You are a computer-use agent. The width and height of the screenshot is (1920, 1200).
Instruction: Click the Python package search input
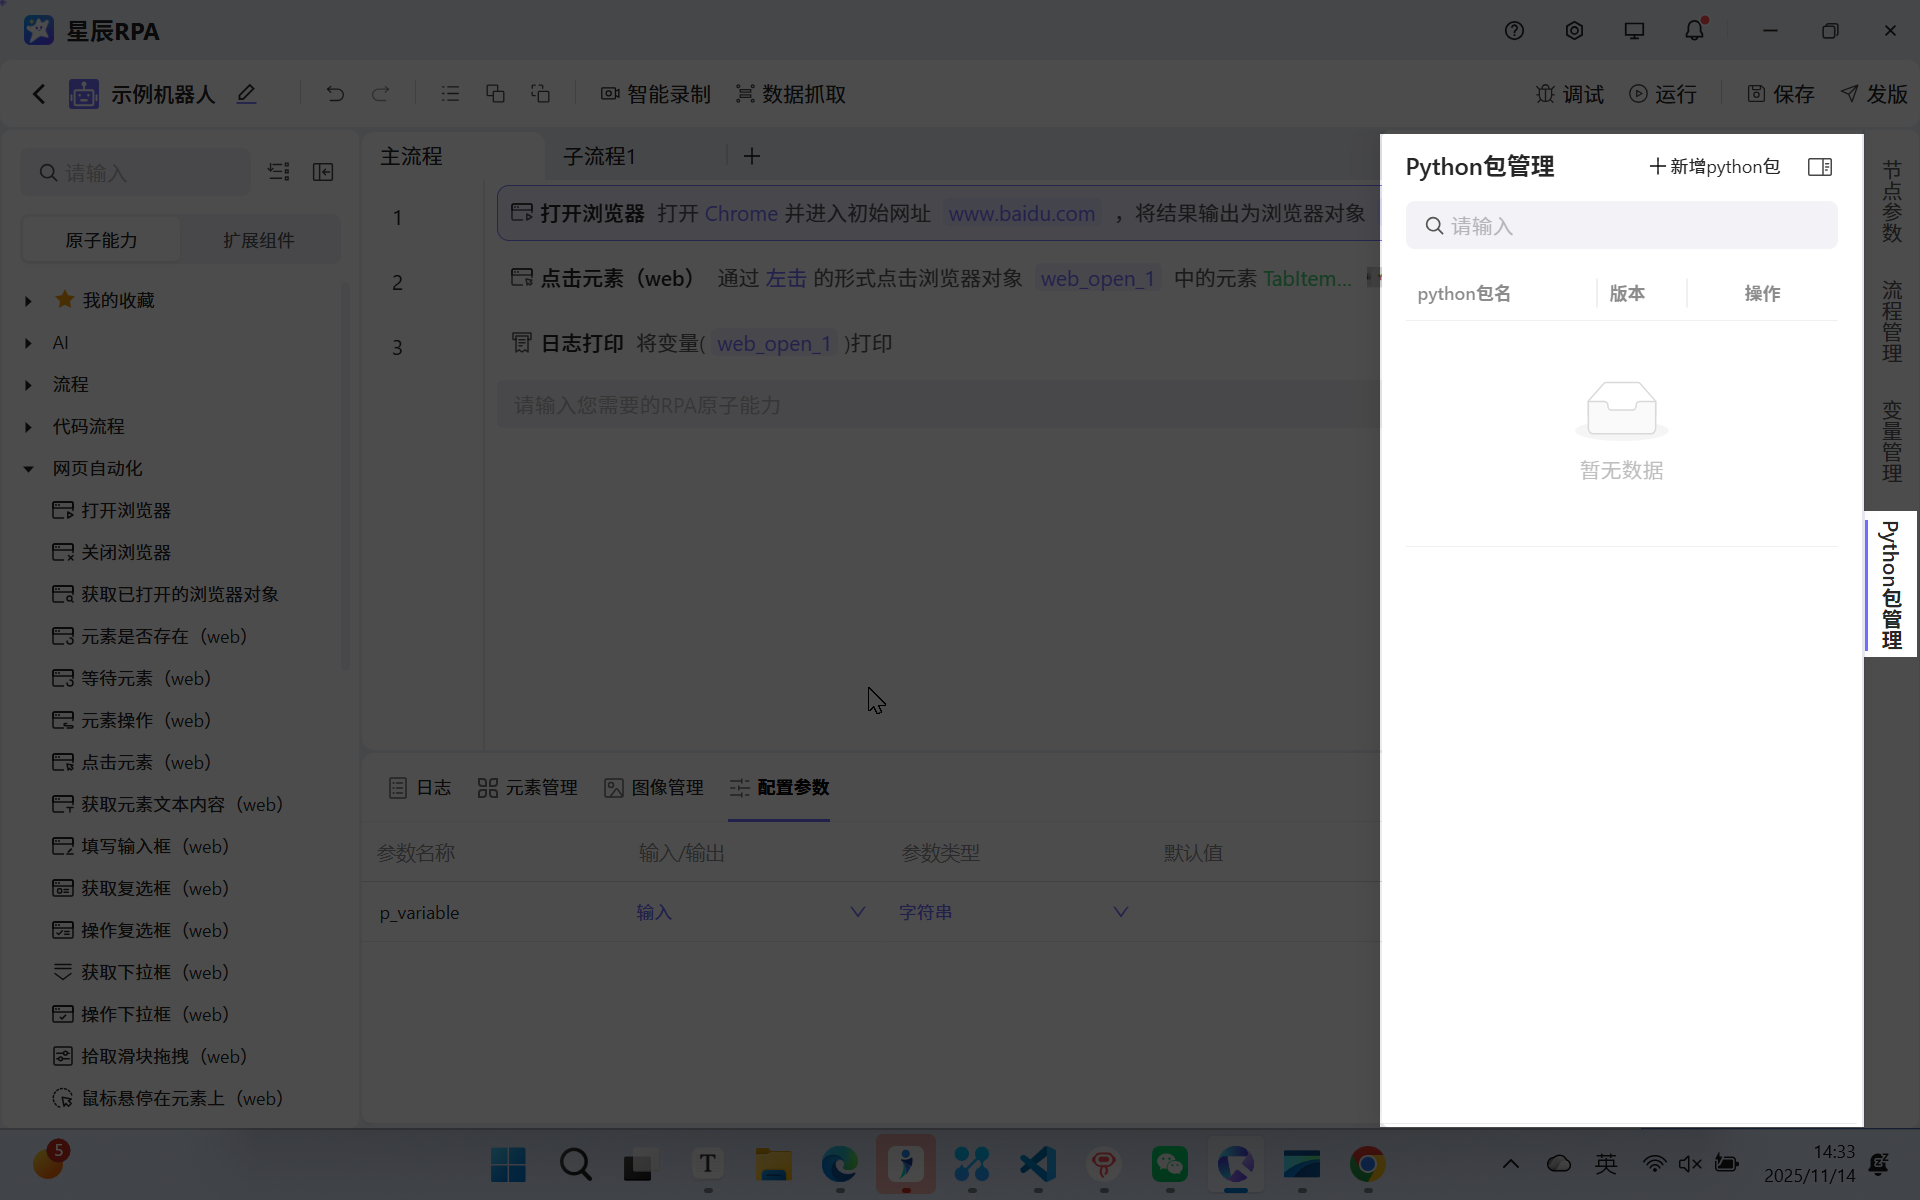click(1621, 225)
